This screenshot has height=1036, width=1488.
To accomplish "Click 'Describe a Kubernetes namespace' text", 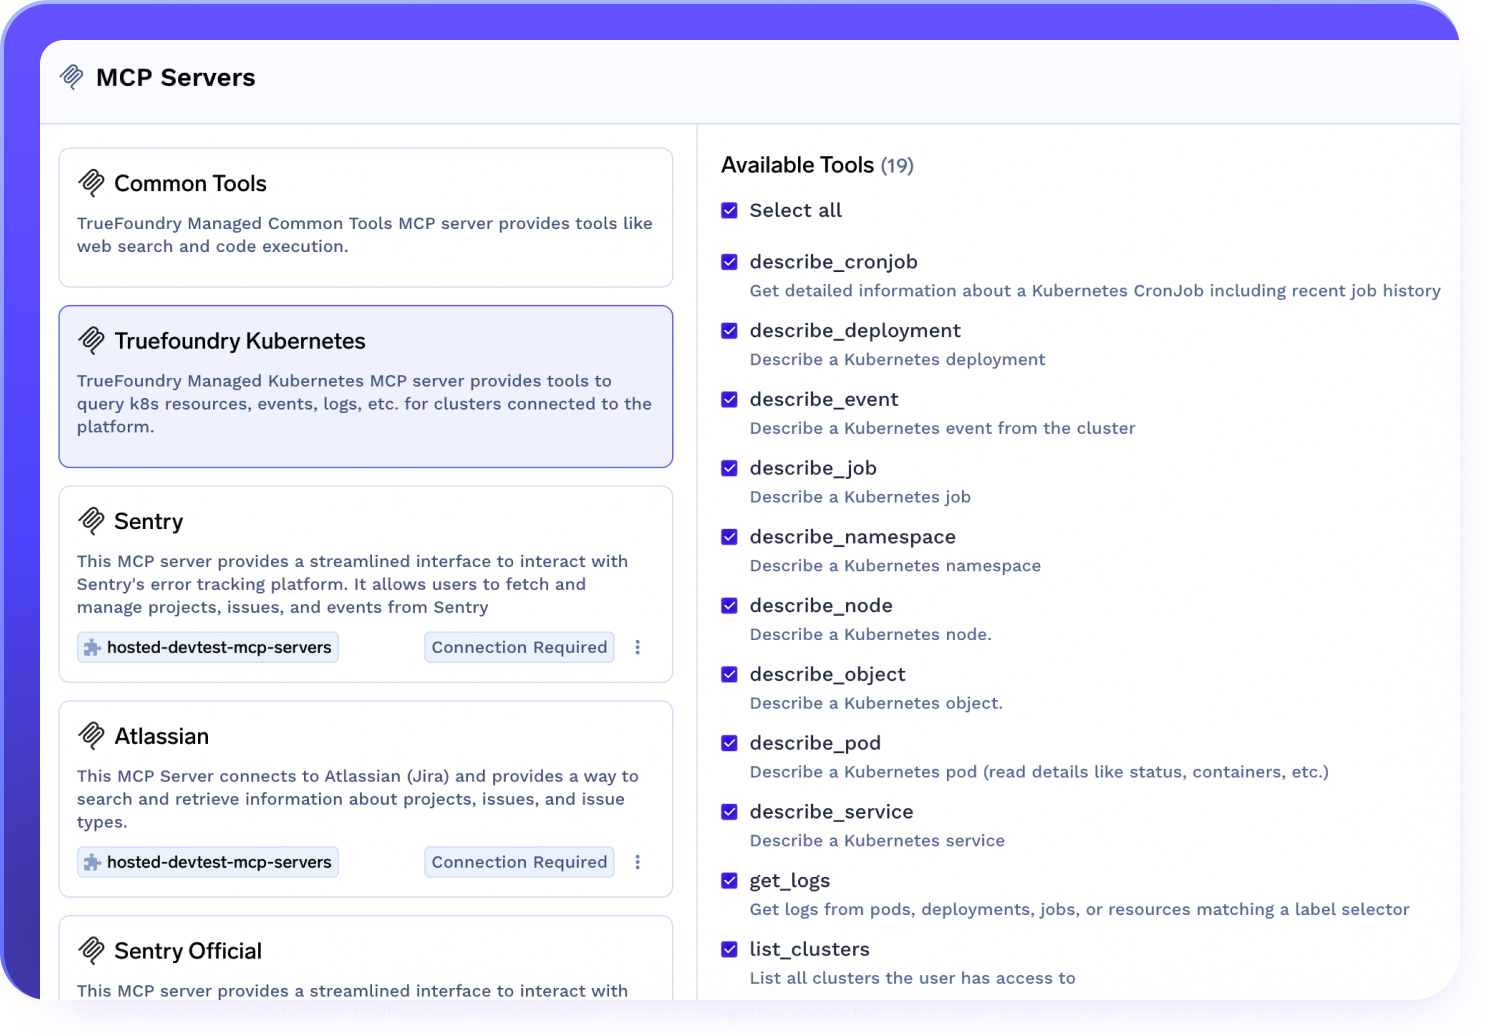I will click(895, 566).
